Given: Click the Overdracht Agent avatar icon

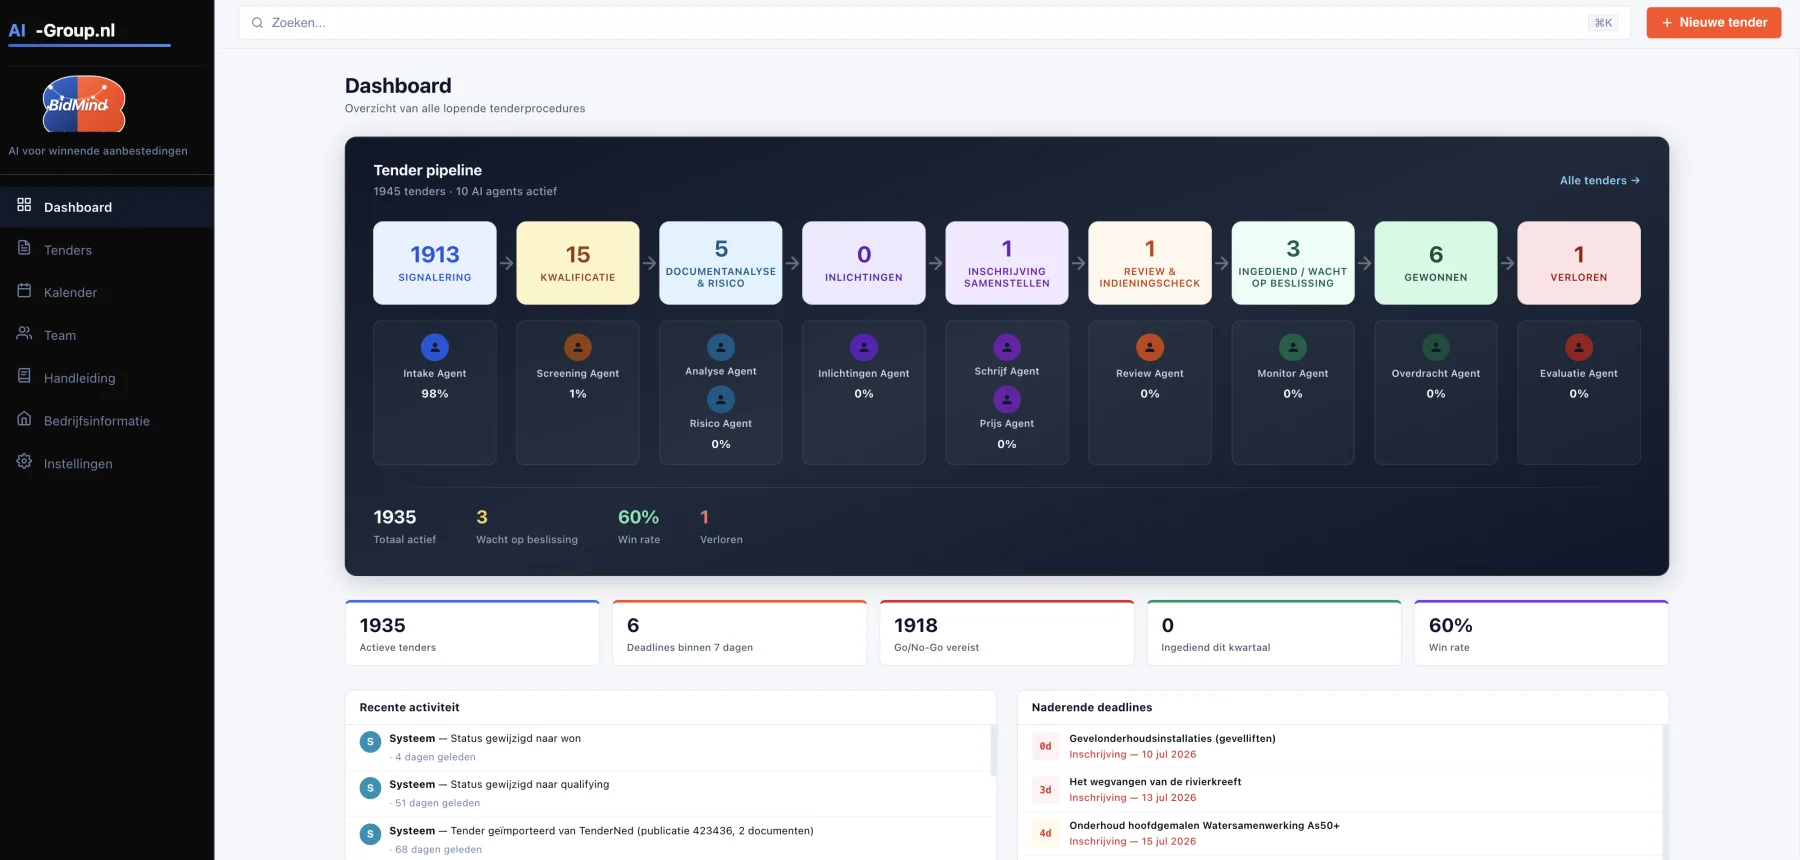Looking at the screenshot, I should tap(1436, 347).
